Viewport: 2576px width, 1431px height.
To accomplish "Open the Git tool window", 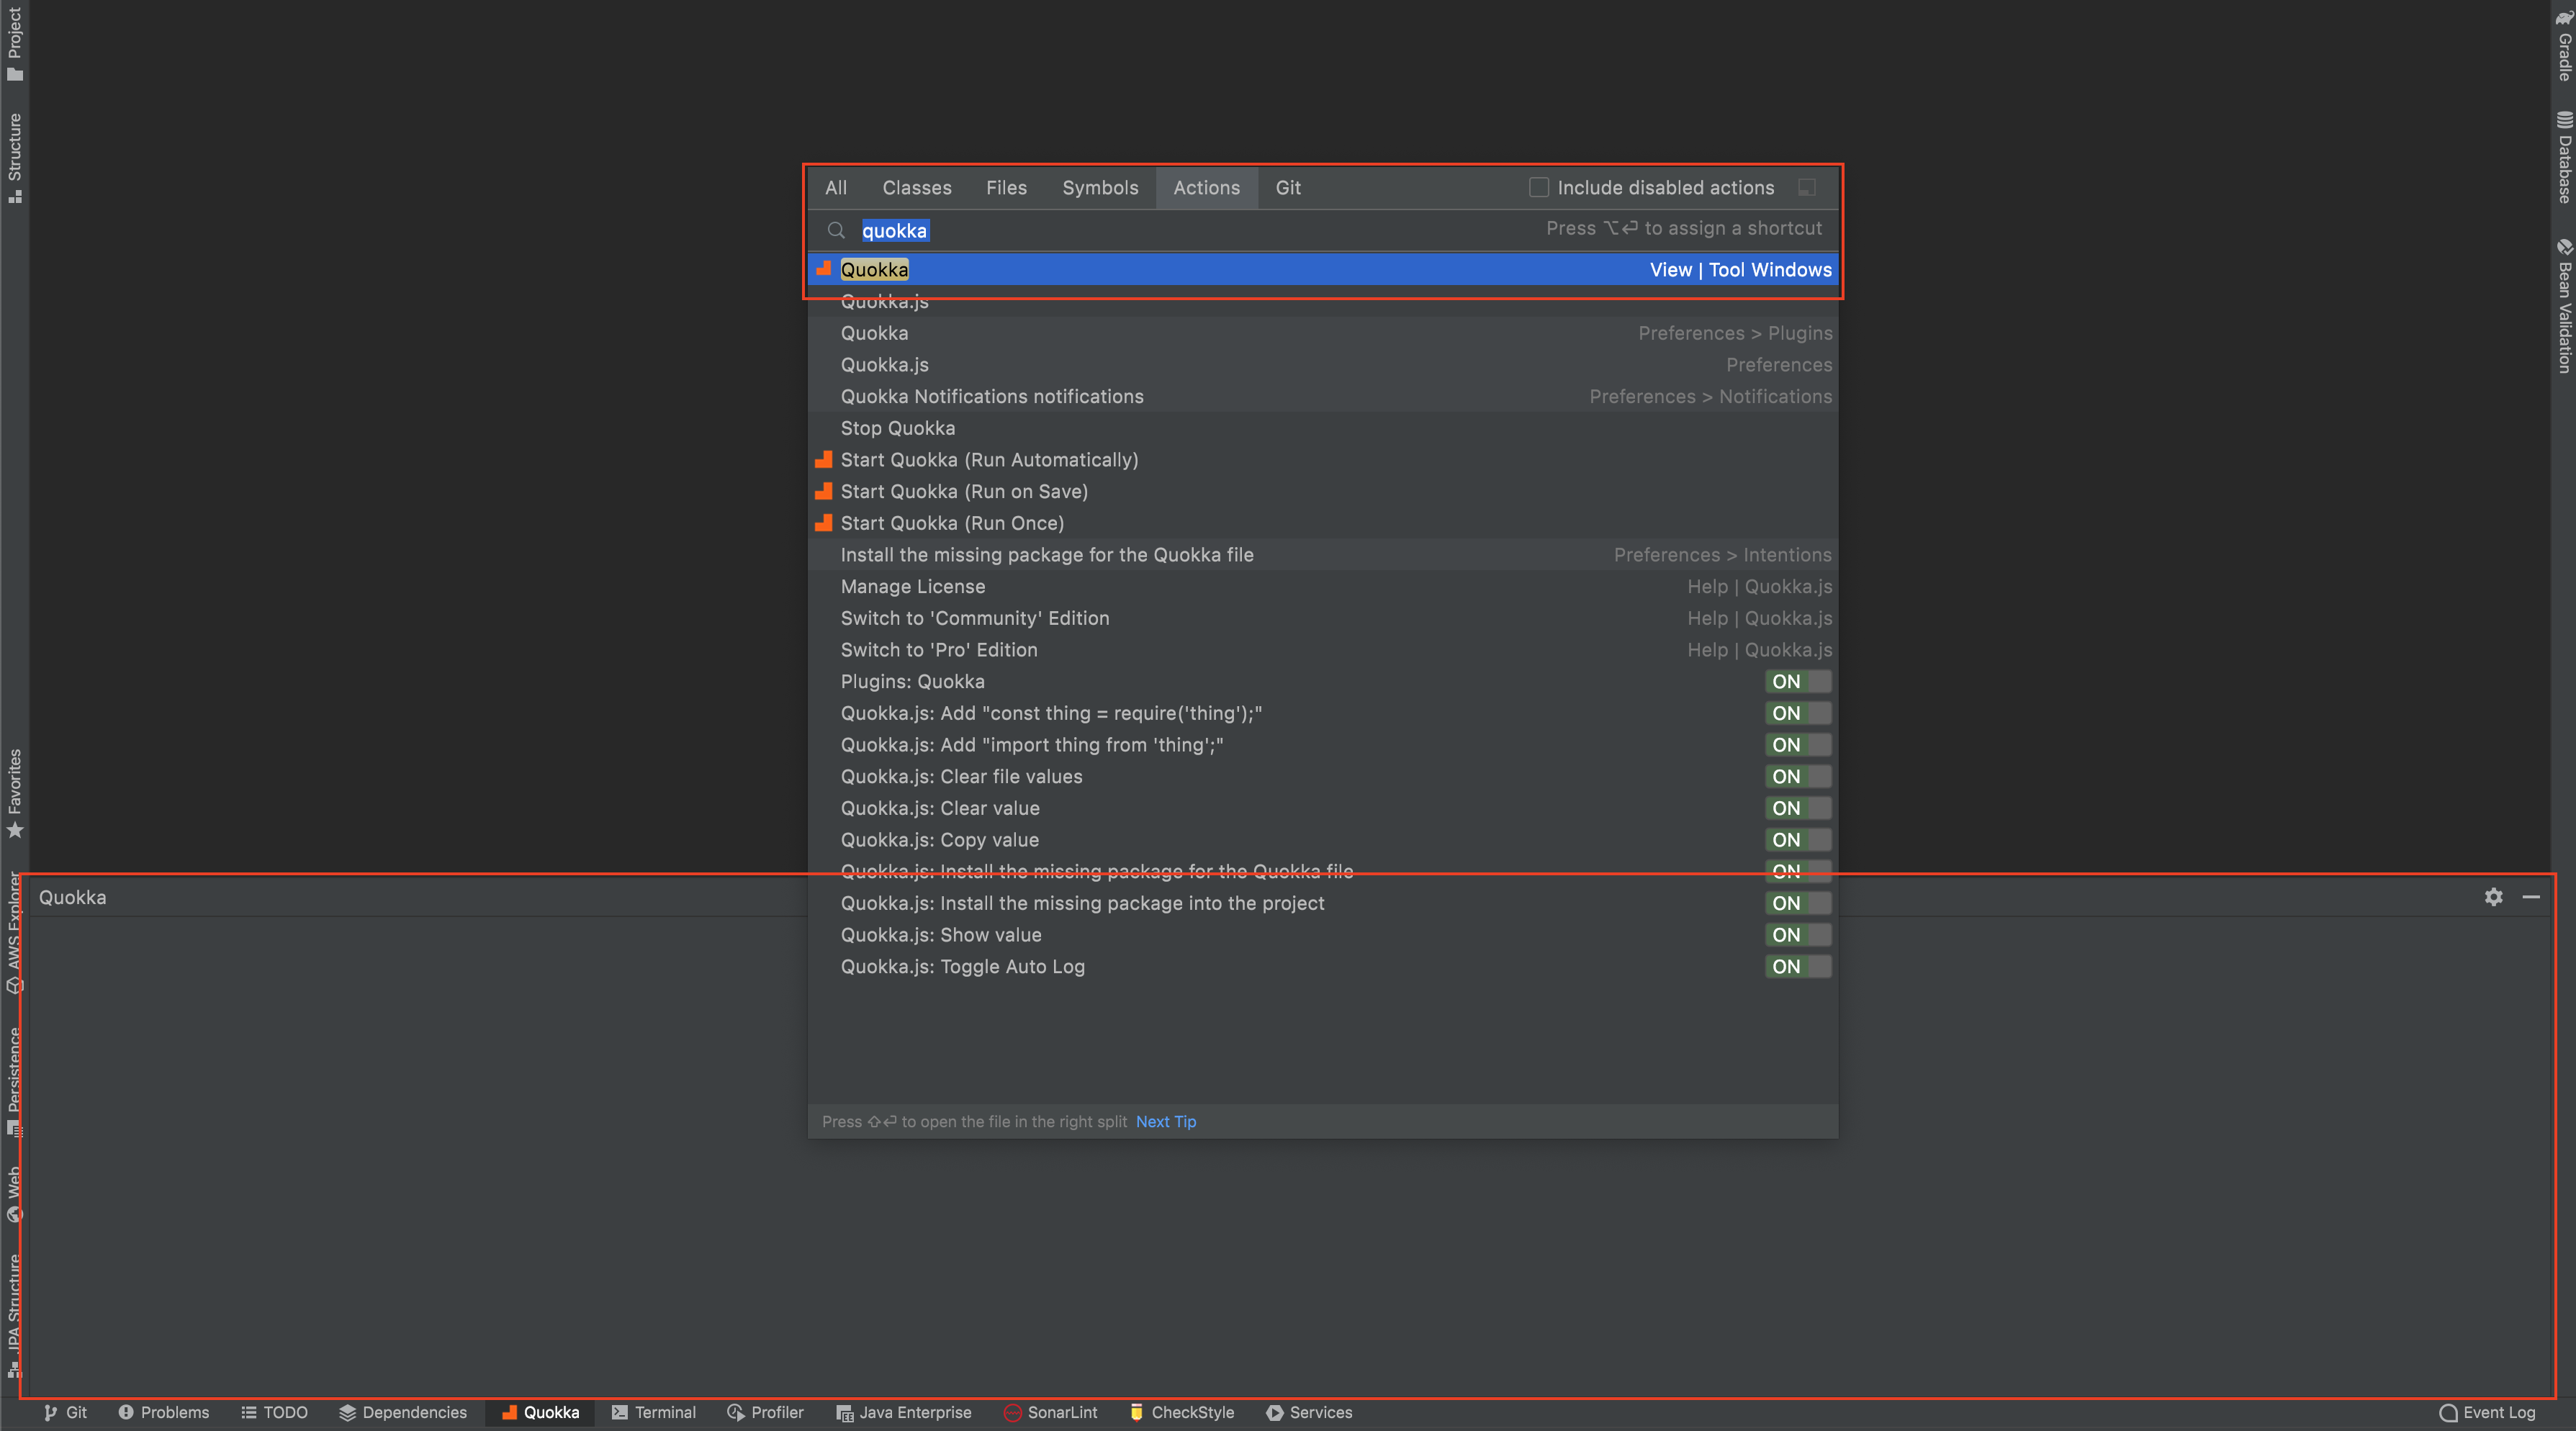I will click(65, 1412).
